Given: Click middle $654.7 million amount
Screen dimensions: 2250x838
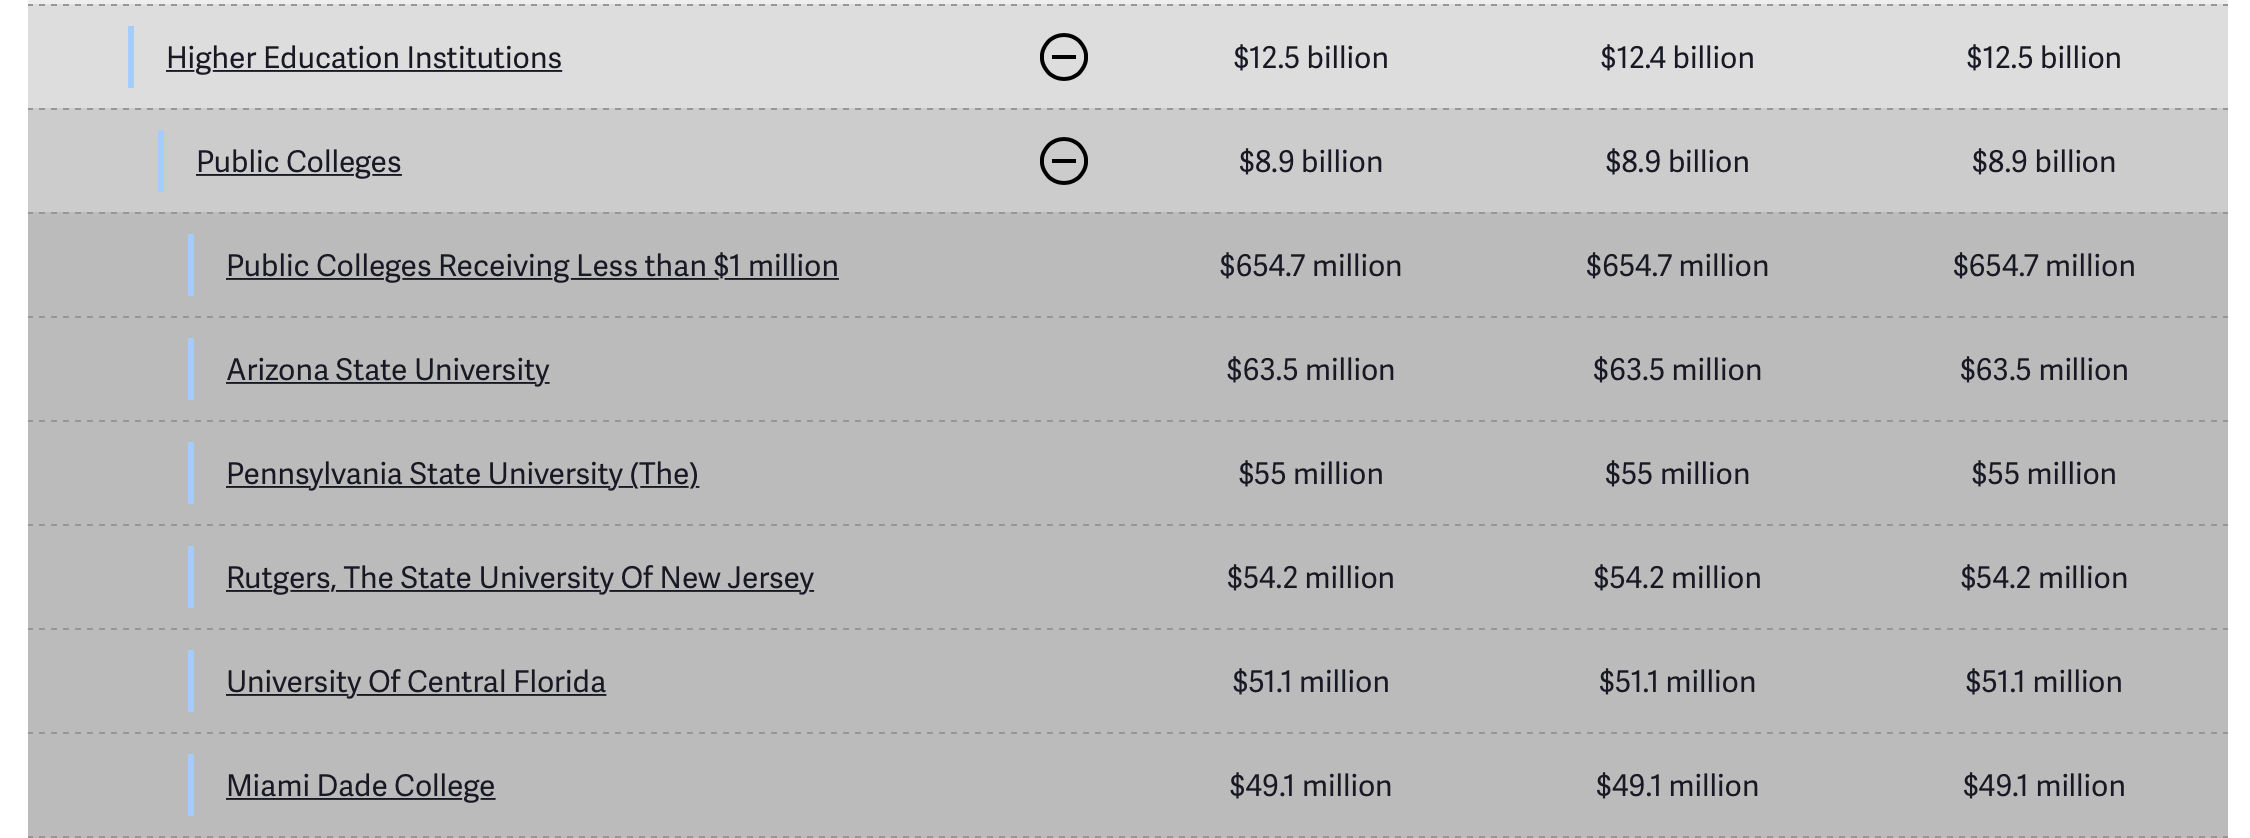Looking at the screenshot, I should [1676, 266].
